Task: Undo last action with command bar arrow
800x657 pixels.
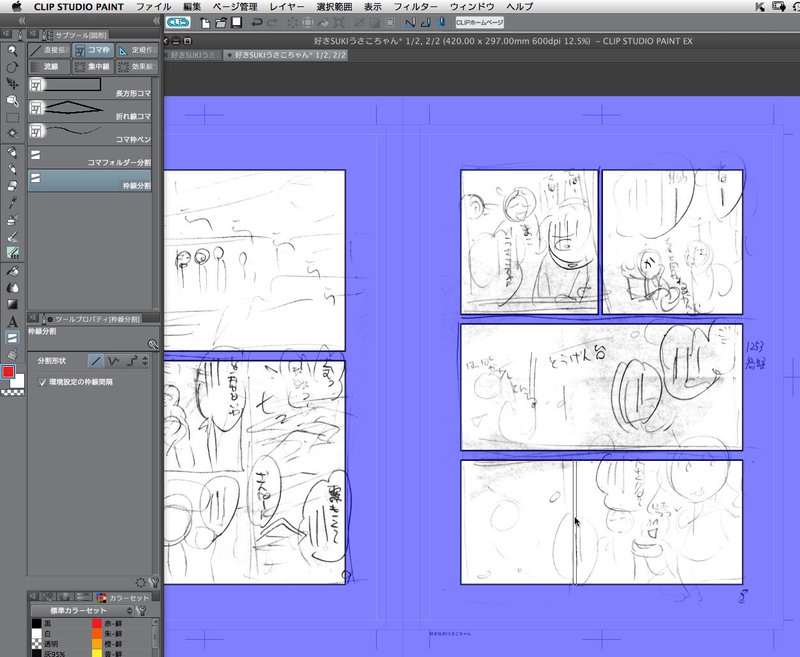Action: click(257, 22)
